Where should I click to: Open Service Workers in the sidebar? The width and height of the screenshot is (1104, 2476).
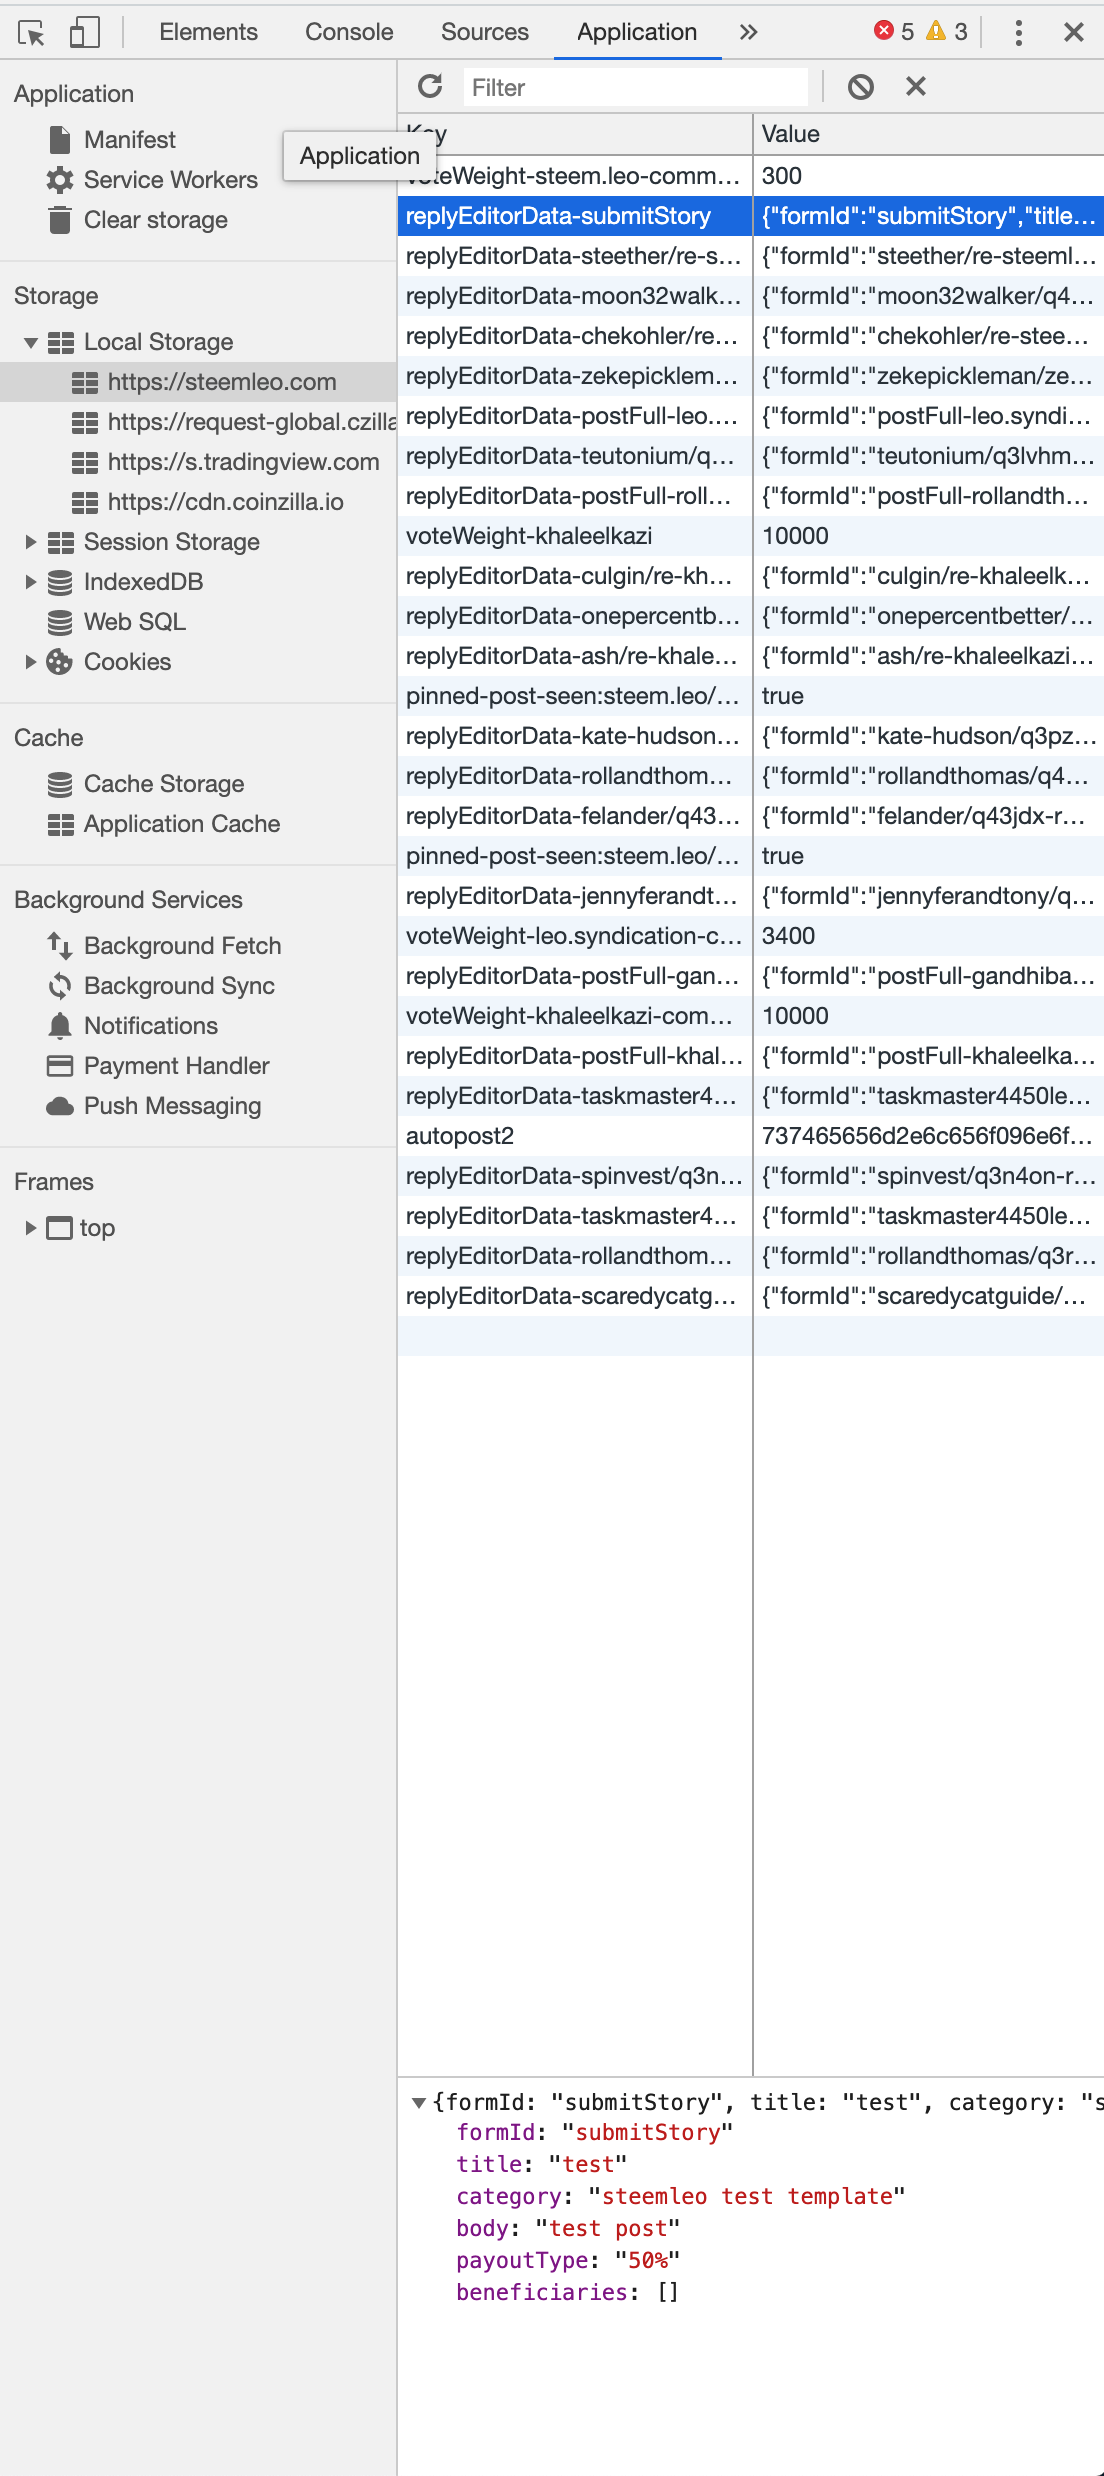tap(170, 180)
